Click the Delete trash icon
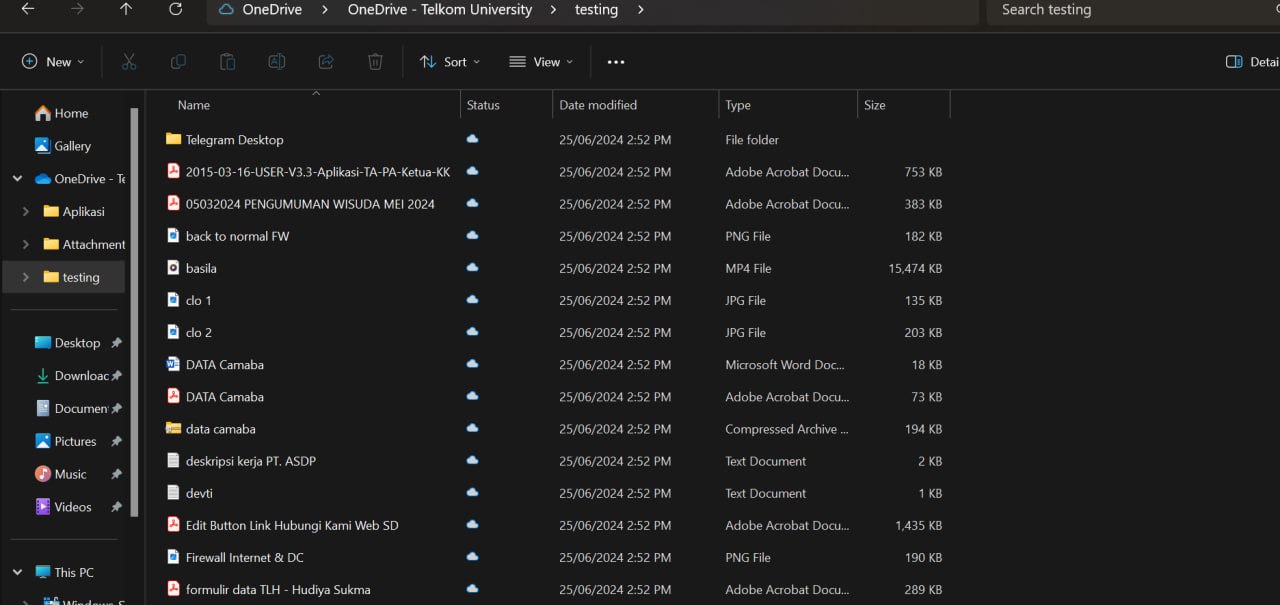Screen dimensions: 1280x605 [x=375, y=62]
